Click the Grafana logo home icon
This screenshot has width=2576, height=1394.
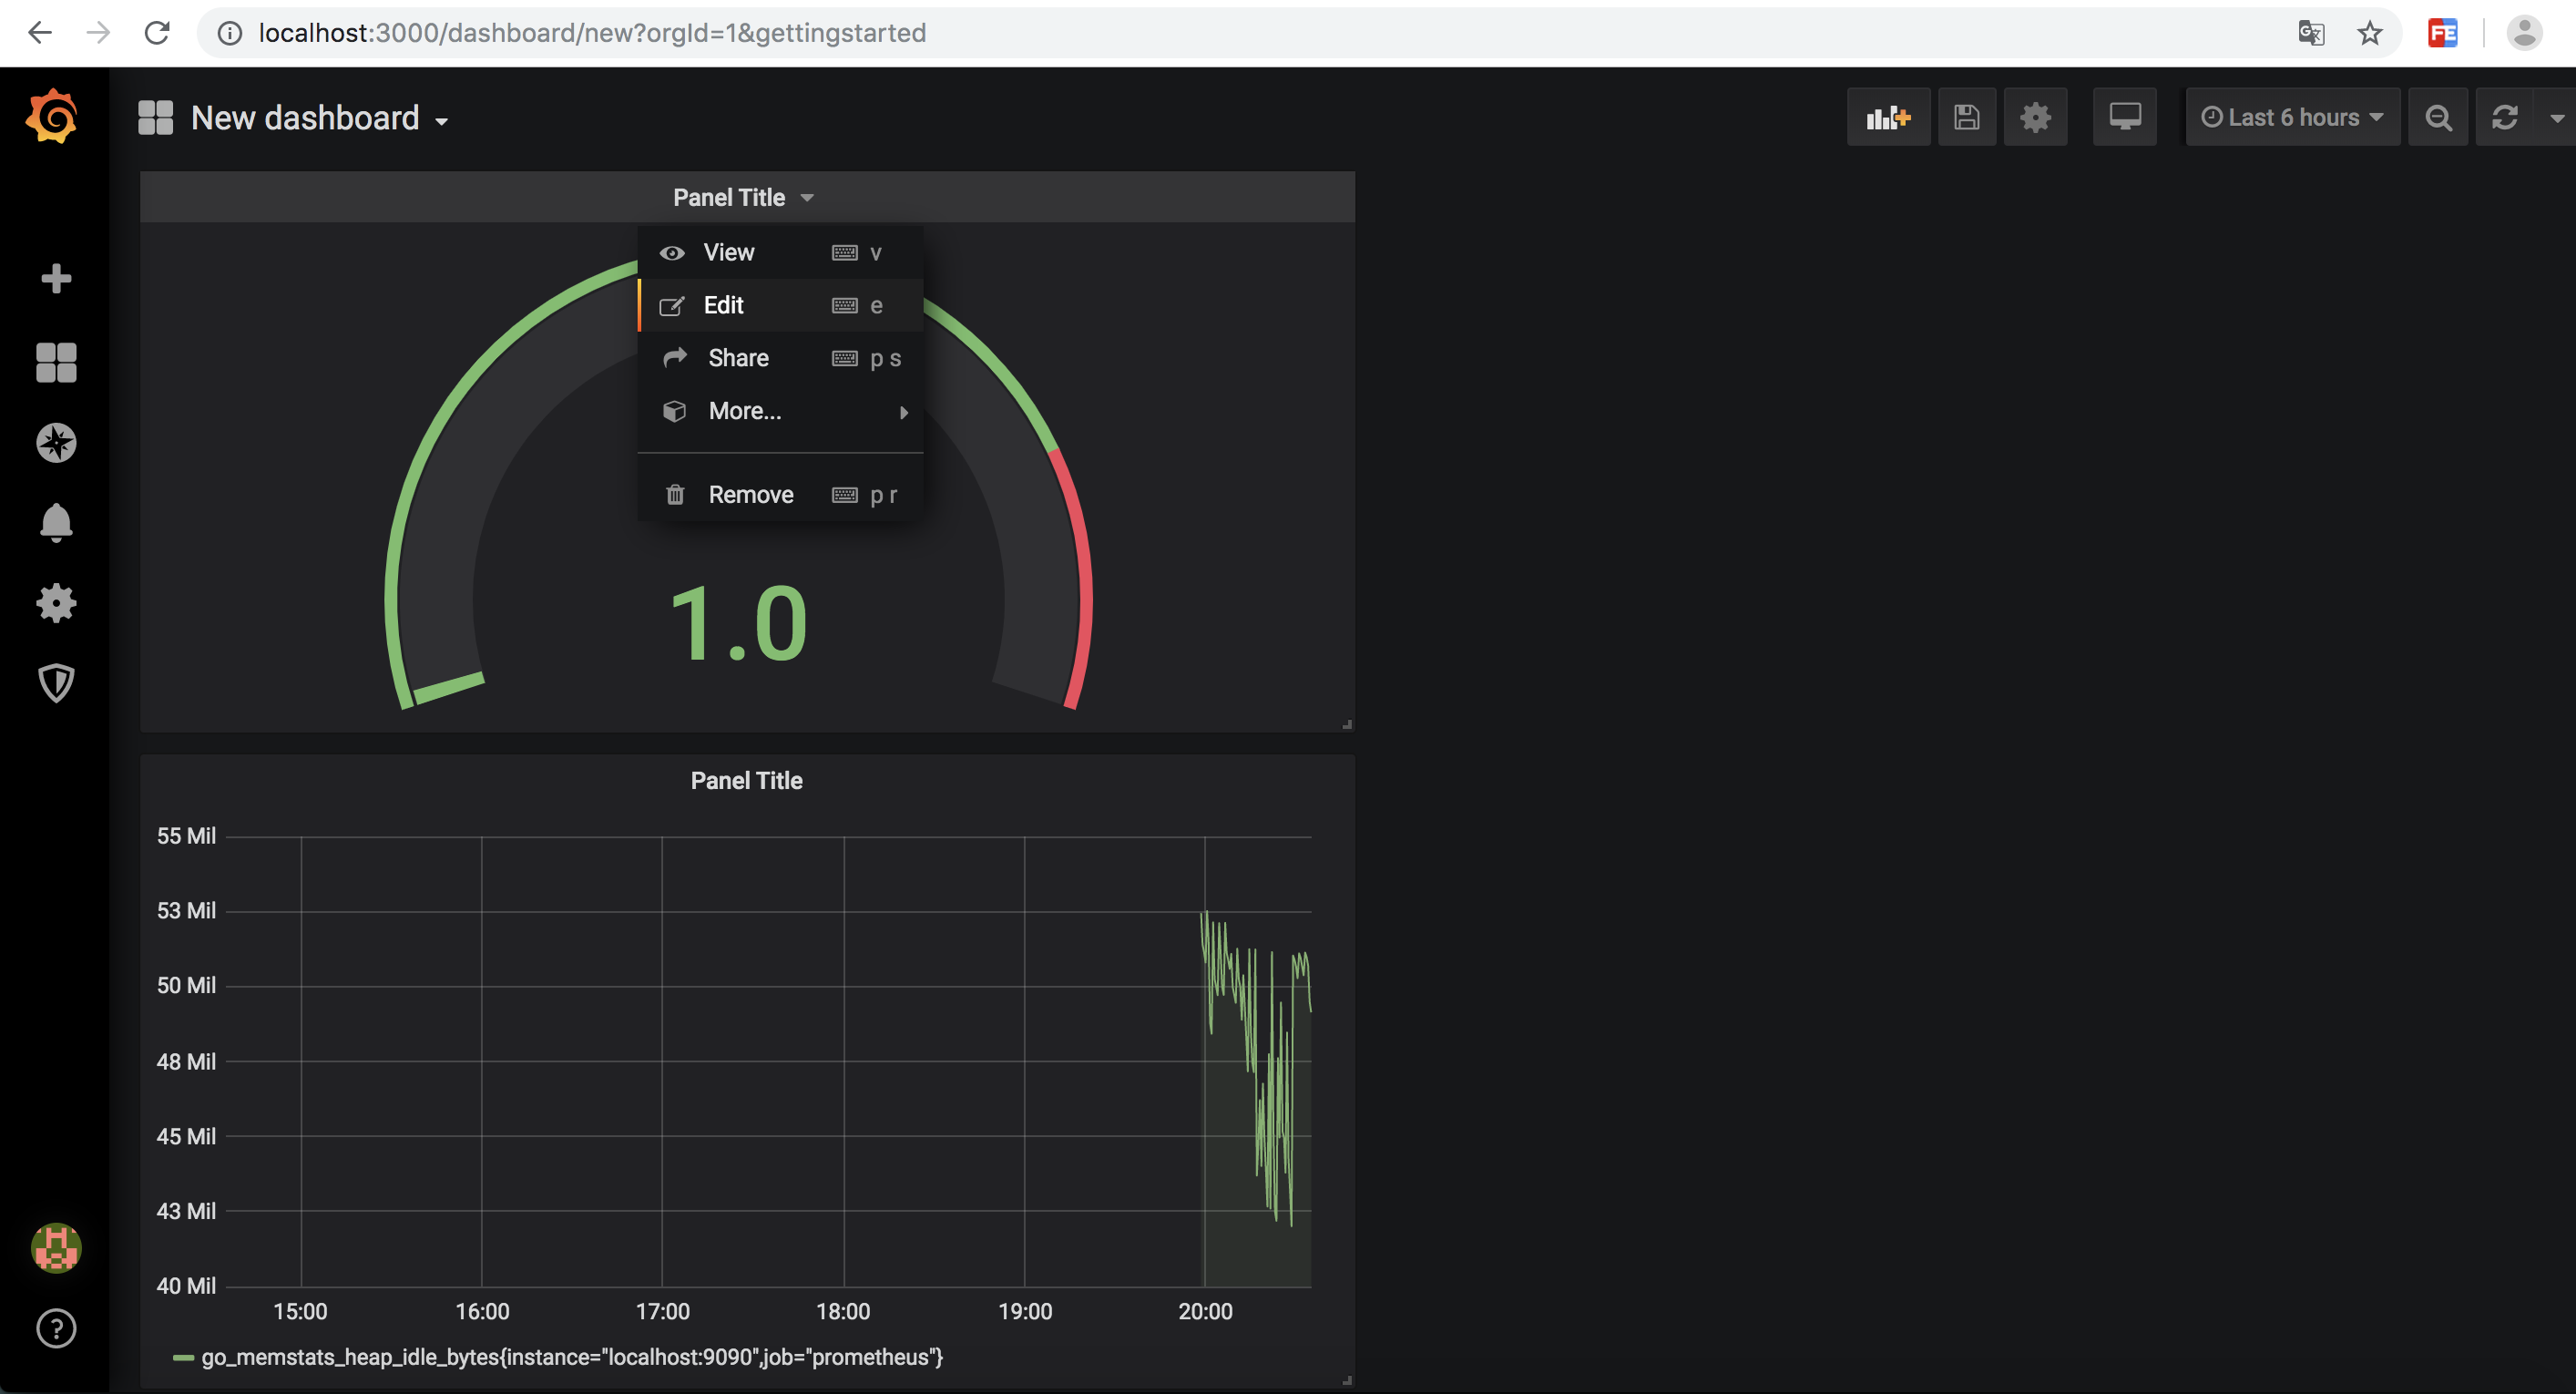coord(52,118)
